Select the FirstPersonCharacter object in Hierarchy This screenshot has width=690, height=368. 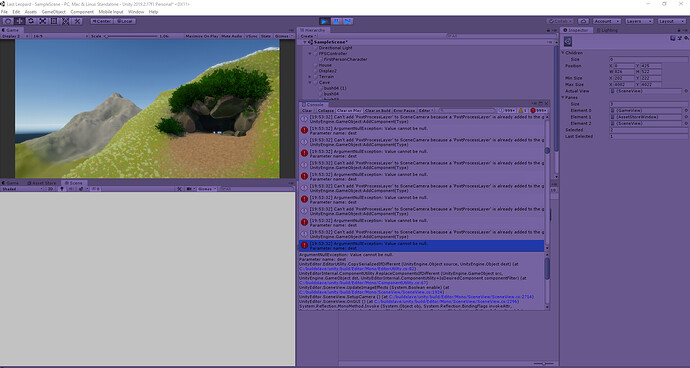[345, 59]
